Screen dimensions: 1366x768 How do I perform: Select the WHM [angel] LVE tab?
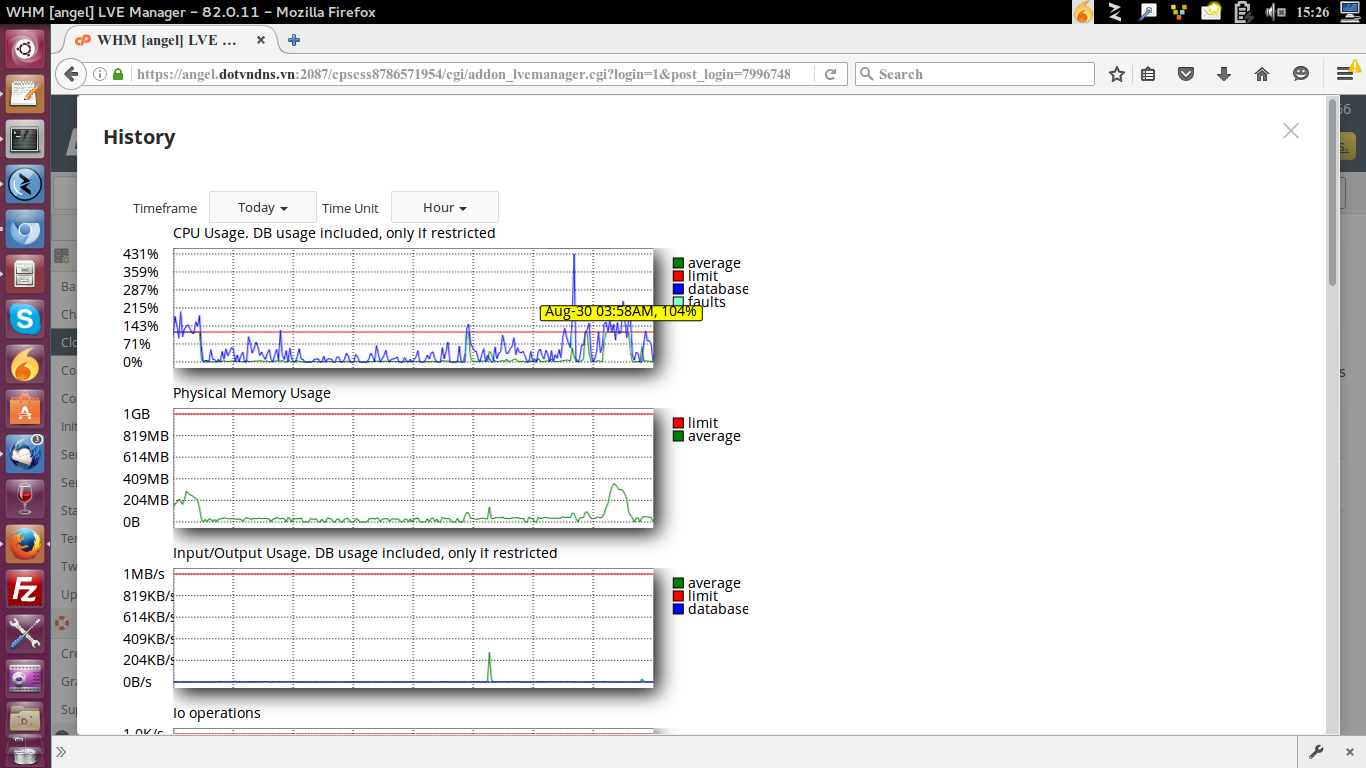[x=166, y=40]
